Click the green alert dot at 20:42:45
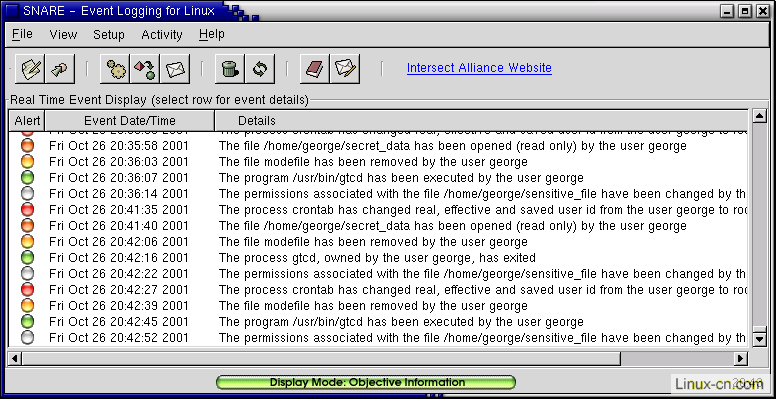This screenshot has height=399, width=776. pyautogui.click(x=28, y=322)
